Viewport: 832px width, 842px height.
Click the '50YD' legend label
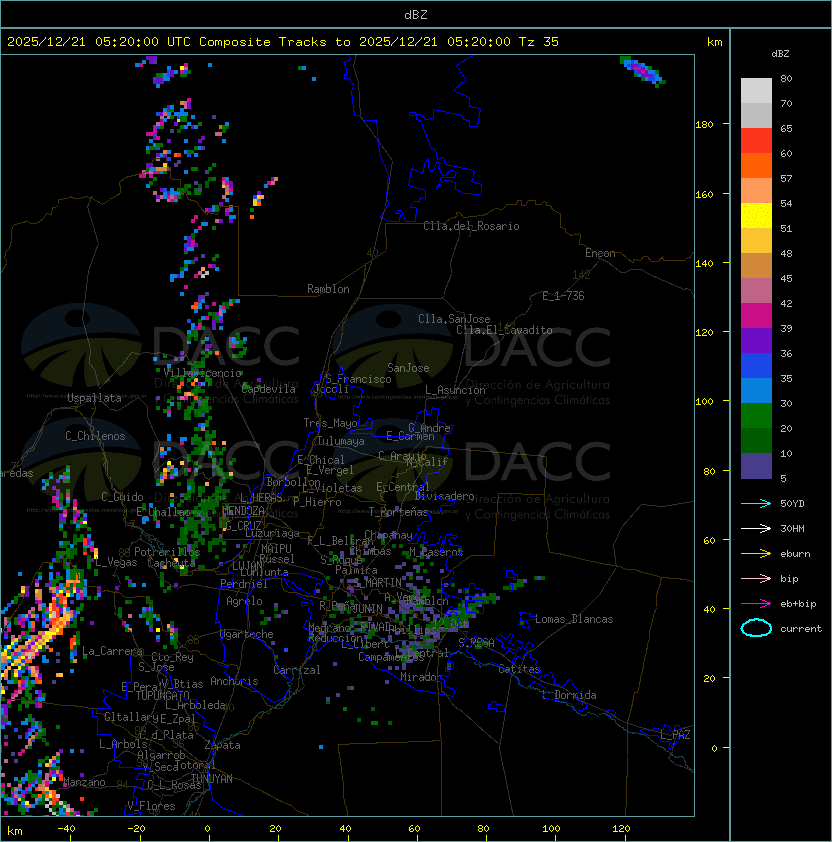click(x=792, y=504)
